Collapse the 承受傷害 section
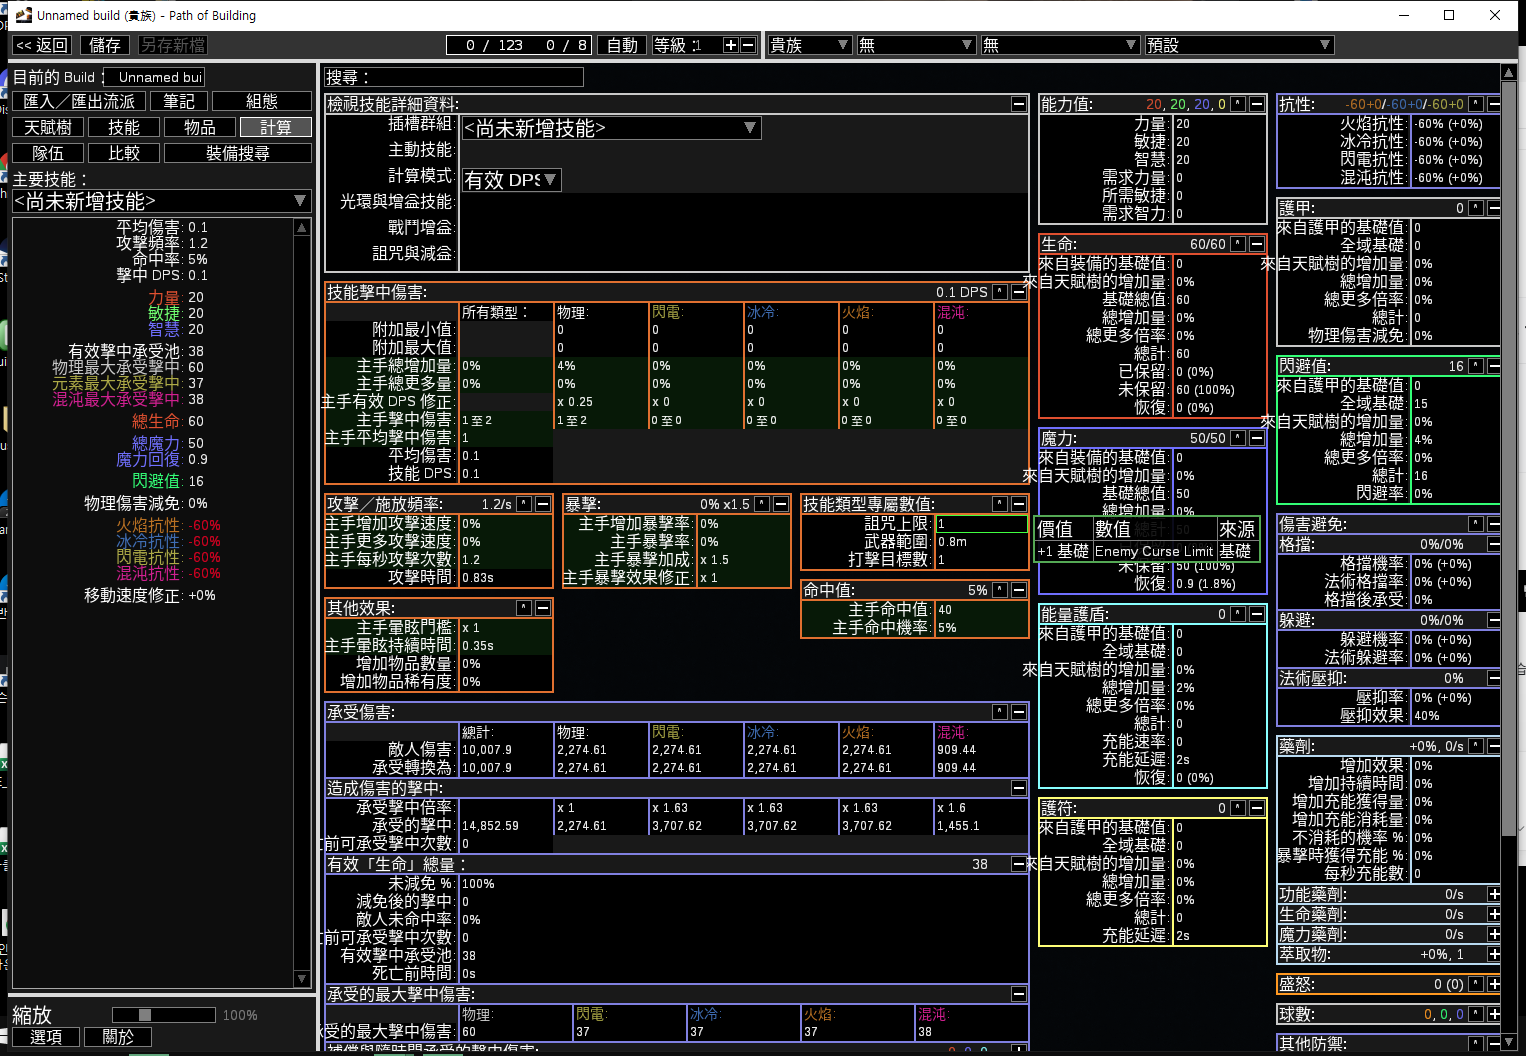Image resolution: width=1526 pixels, height=1059 pixels. [x=1018, y=712]
